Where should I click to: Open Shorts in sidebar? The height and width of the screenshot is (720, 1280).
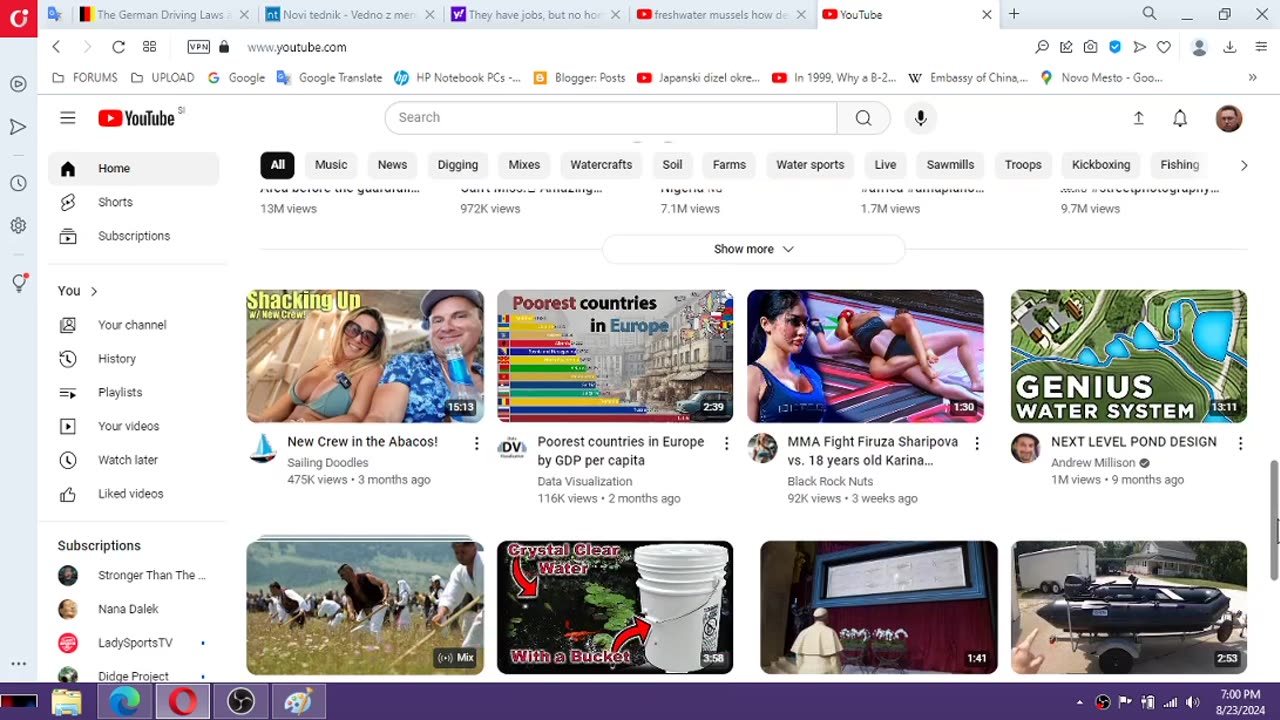[x=134, y=202]
